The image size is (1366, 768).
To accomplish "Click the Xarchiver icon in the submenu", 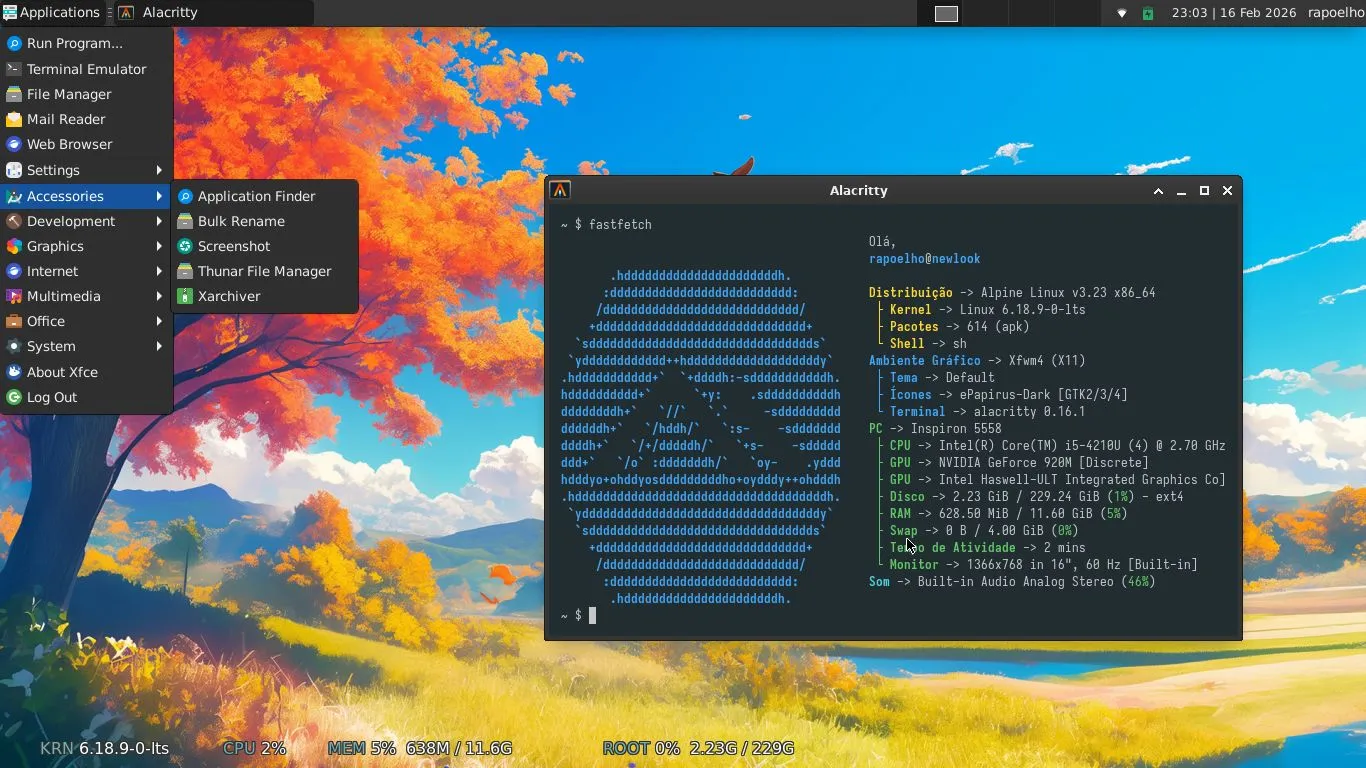I will click(x=185, y=296).
